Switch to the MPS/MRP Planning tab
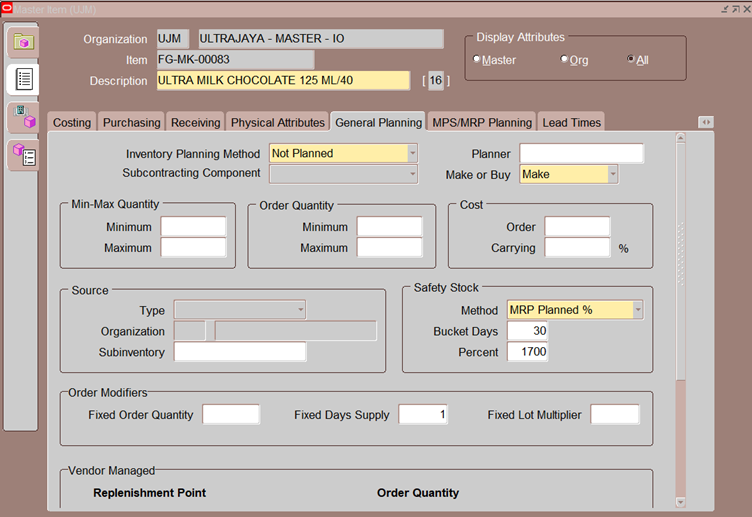The image size is (752, 517). click(x=482, y=122)
